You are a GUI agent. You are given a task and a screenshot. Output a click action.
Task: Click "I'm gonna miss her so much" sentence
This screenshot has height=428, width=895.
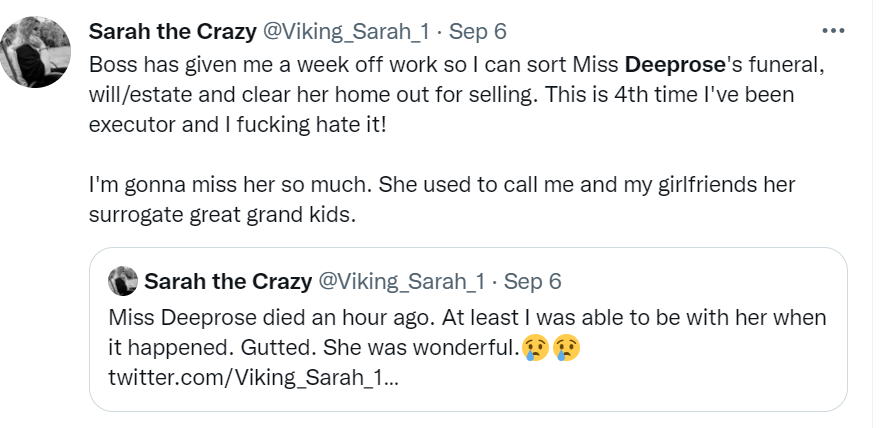[231, 184]
